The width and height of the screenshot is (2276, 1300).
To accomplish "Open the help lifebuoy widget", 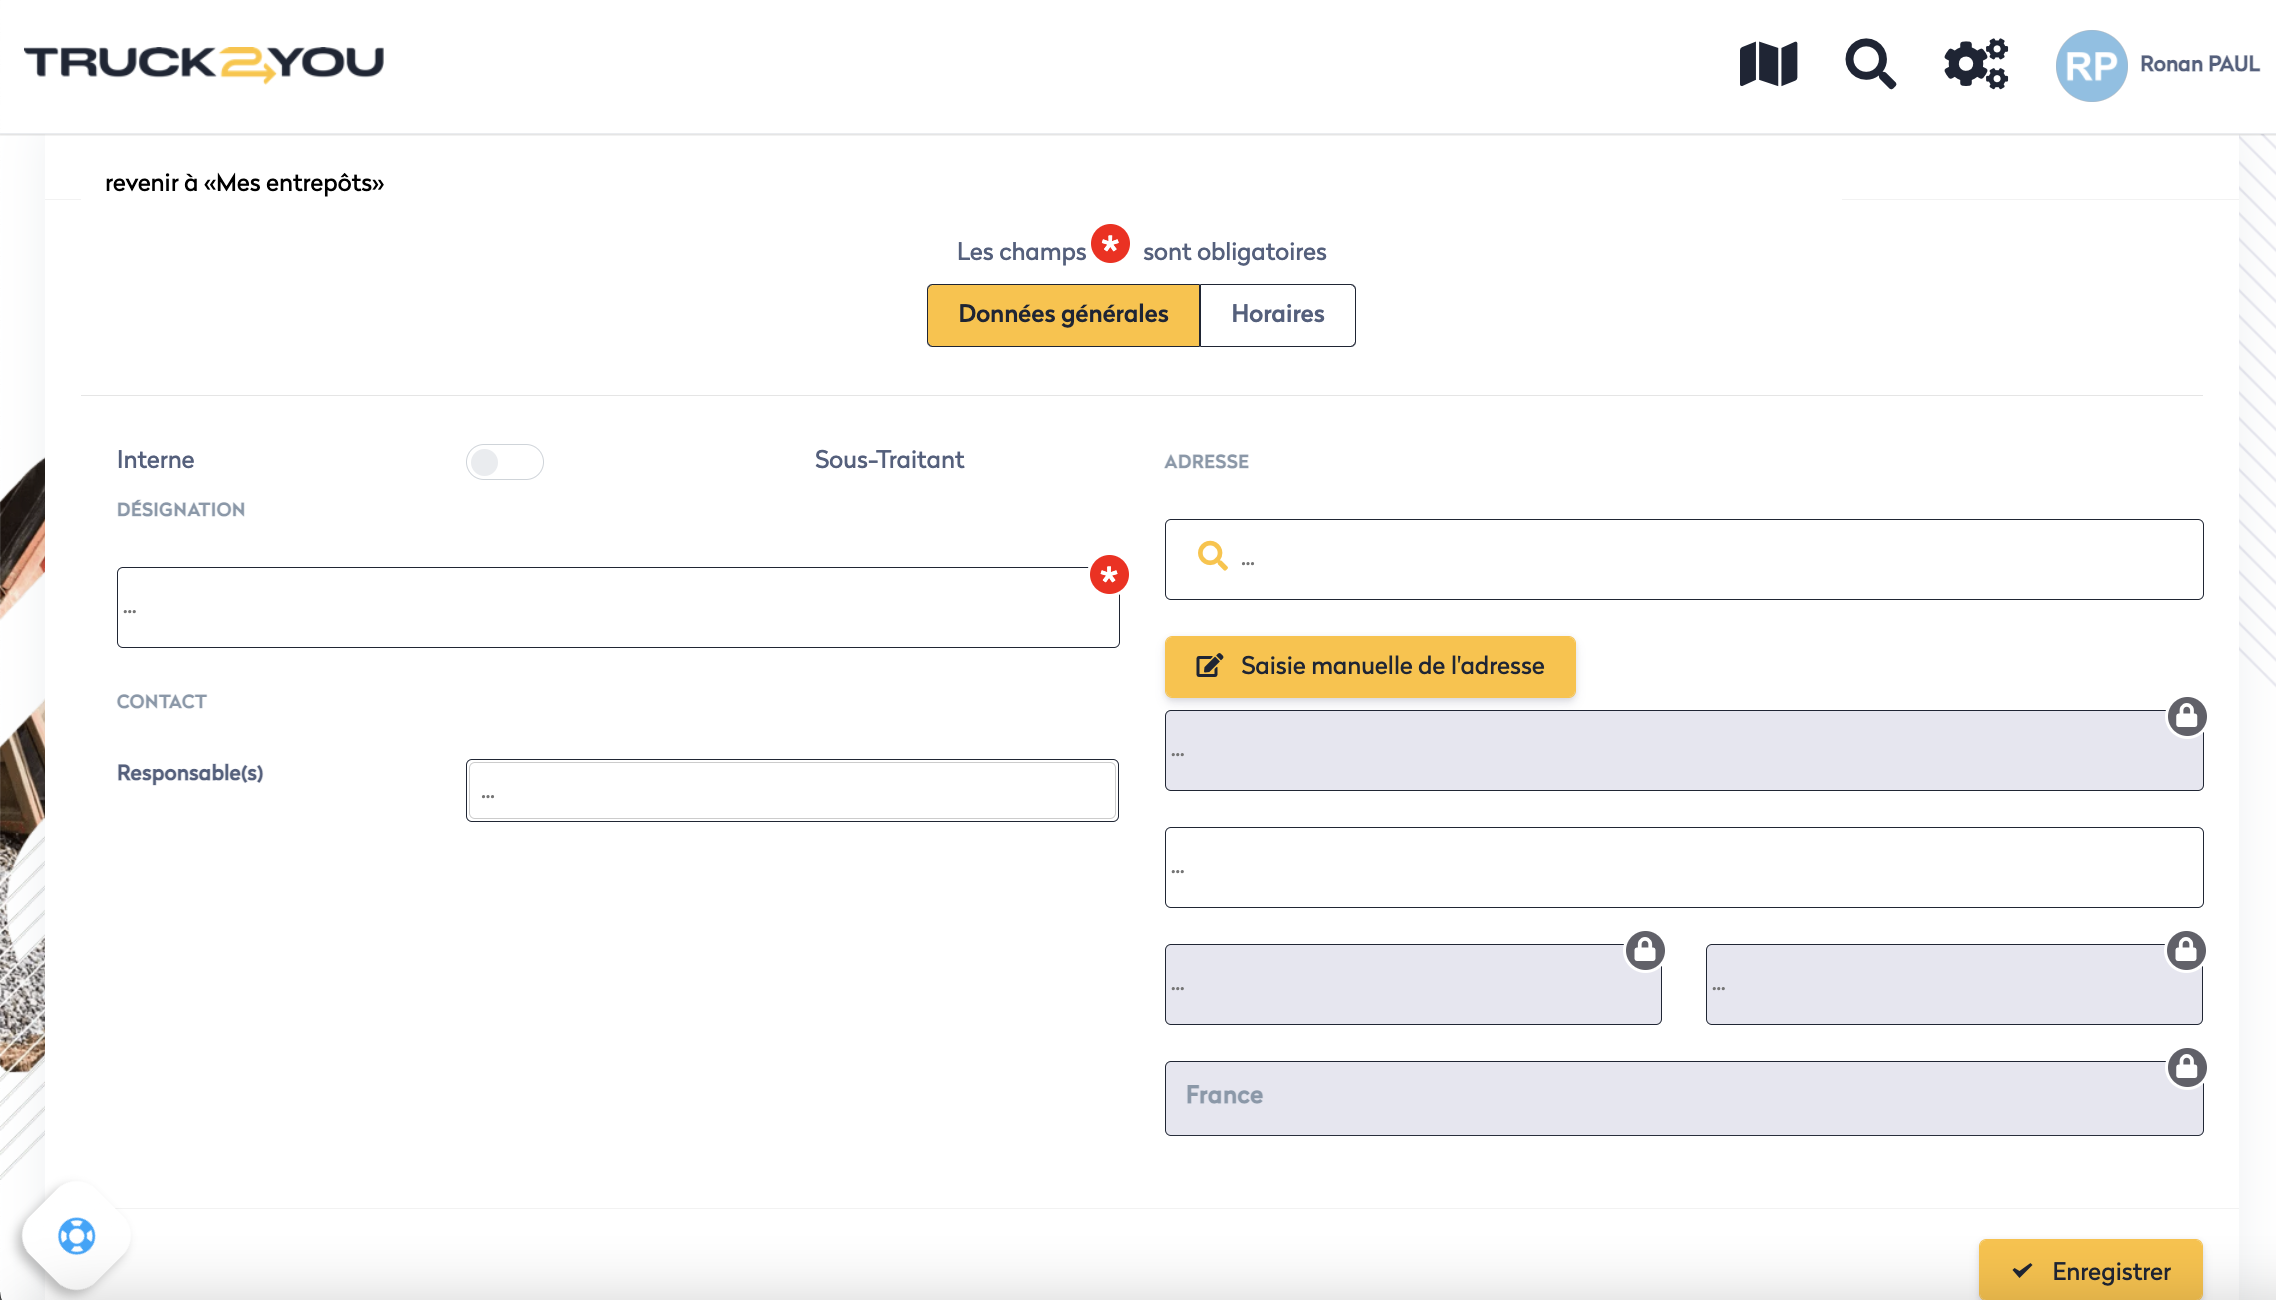I will pos(77,1236).
